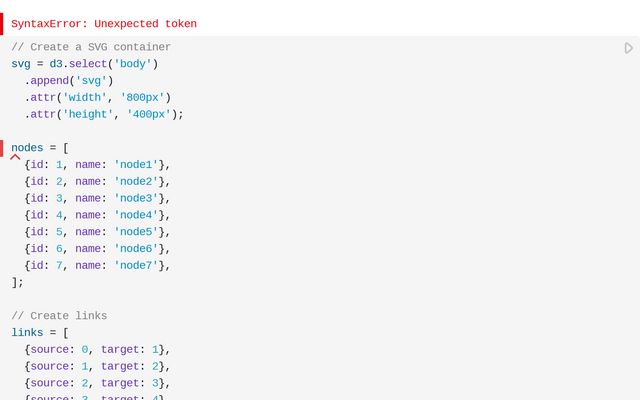The width and height of the screenshot is (640, 400).
Task: Click the line 'source: 2, target: 3'
Action: [x=97, y=383]
